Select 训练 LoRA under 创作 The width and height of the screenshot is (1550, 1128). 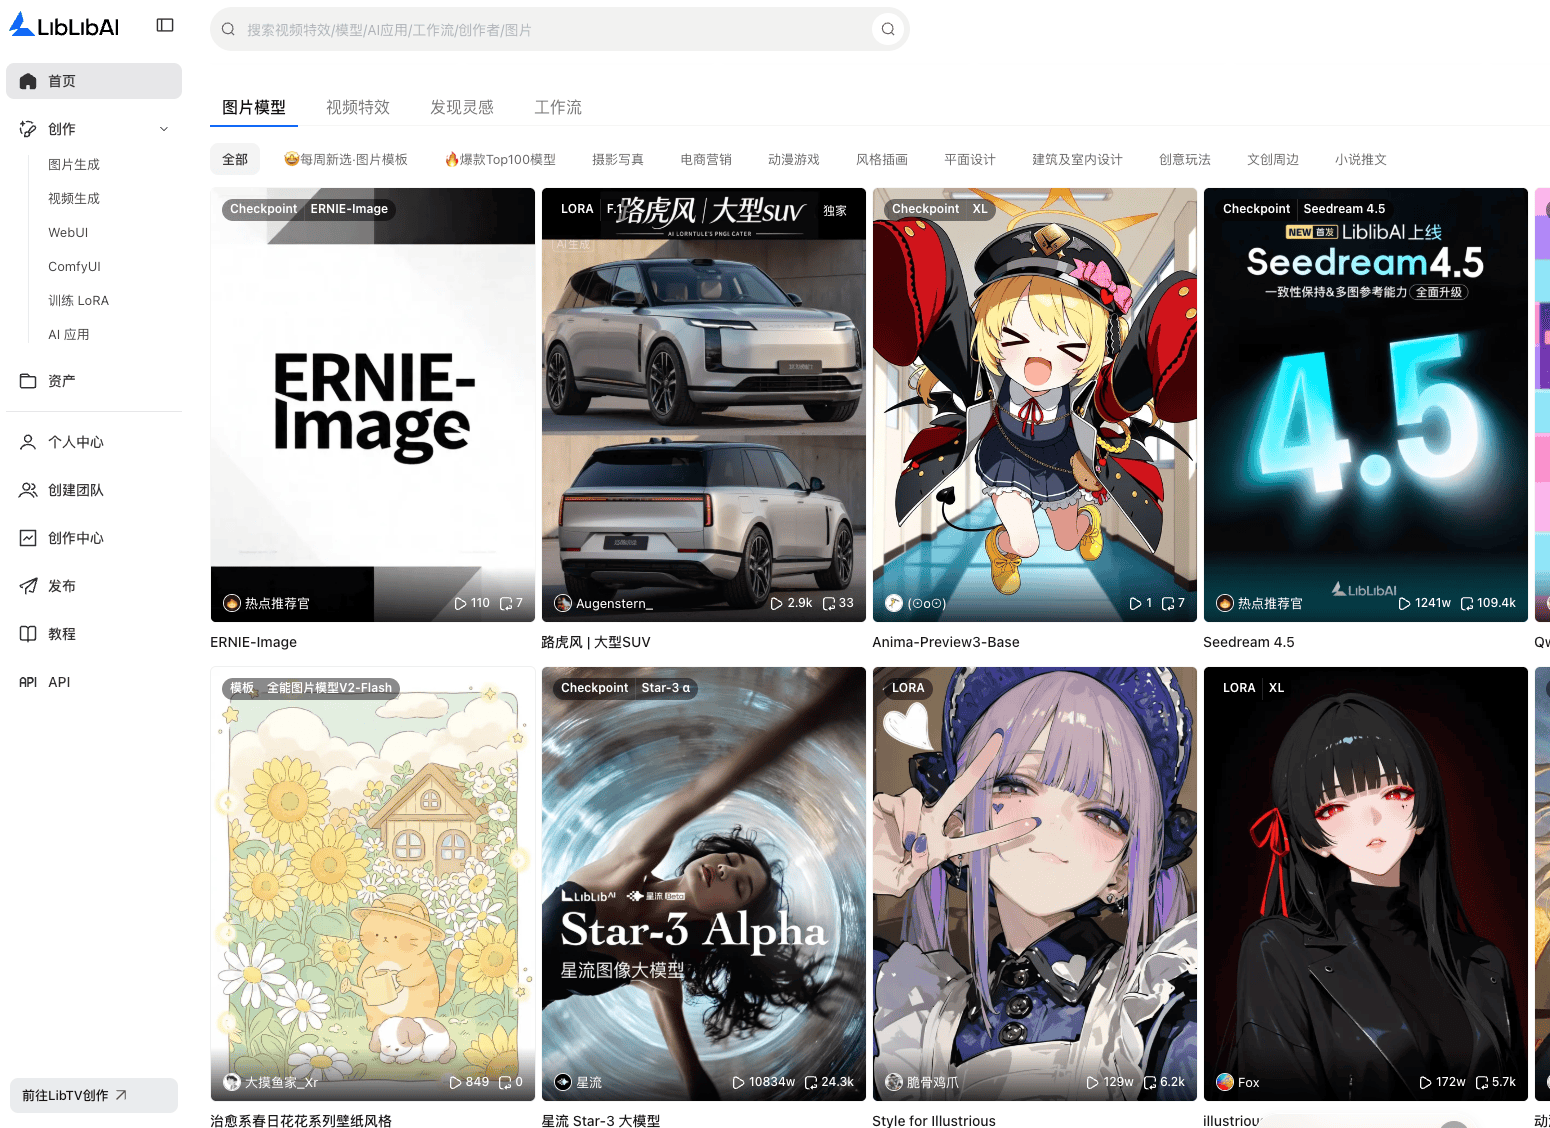click(x=78, y=300)
